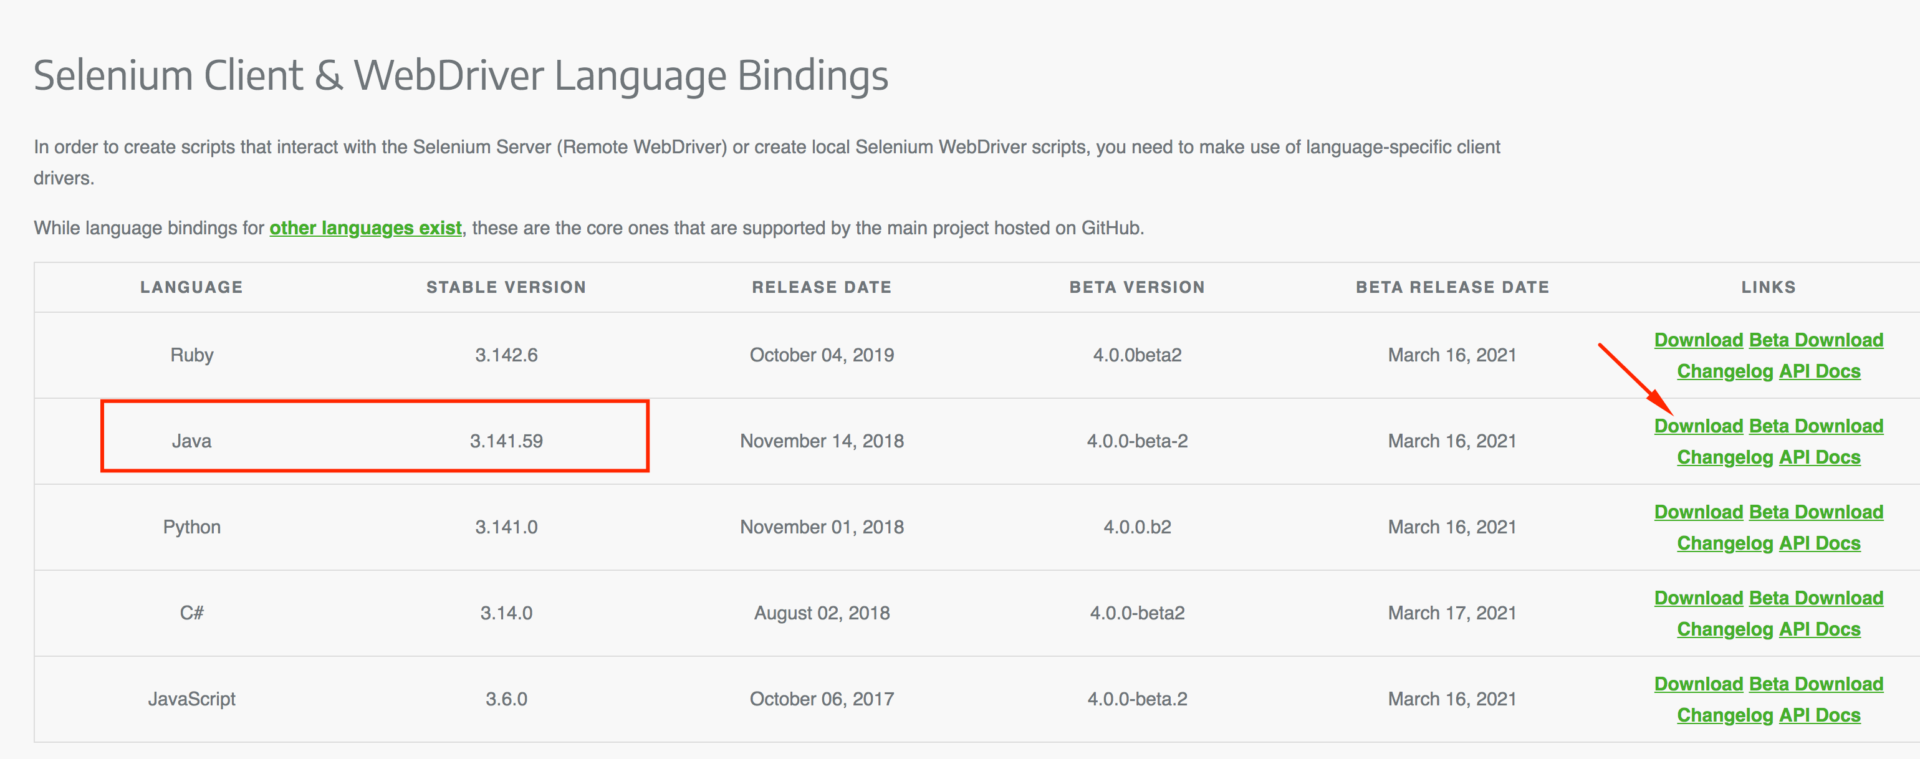The height and width of the screenshot is (759, 1920).
Task: View the JavaScript Changelog
Action: (1724, 715)
